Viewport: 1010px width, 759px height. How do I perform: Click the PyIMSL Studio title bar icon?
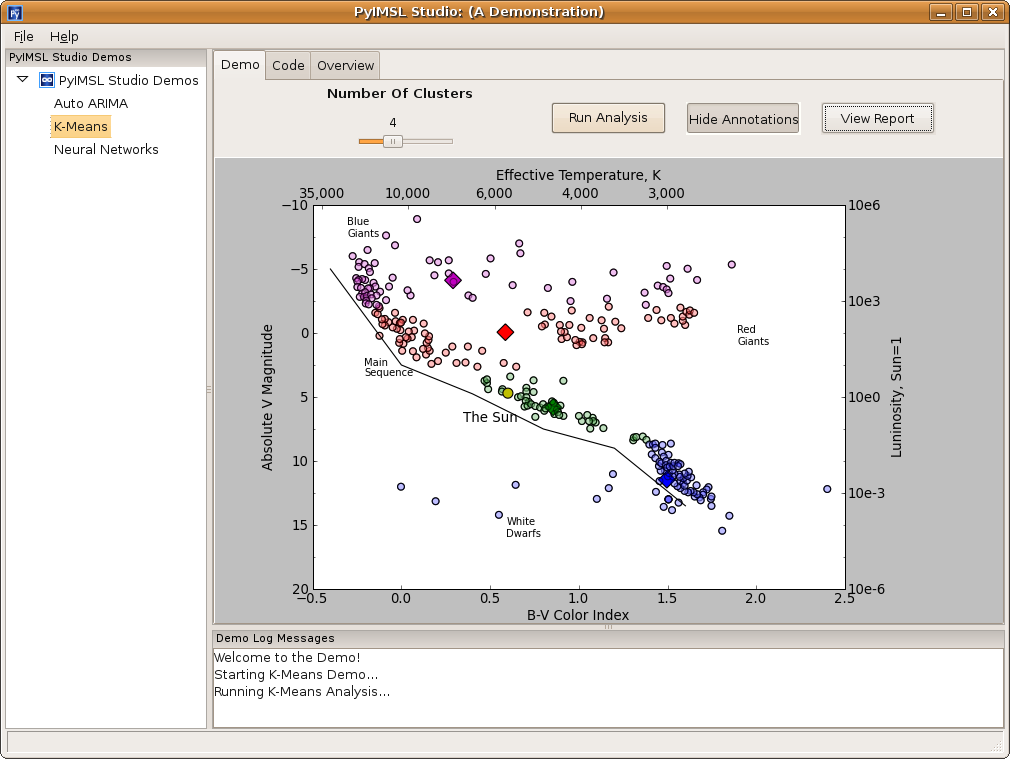tap(15, 12)
